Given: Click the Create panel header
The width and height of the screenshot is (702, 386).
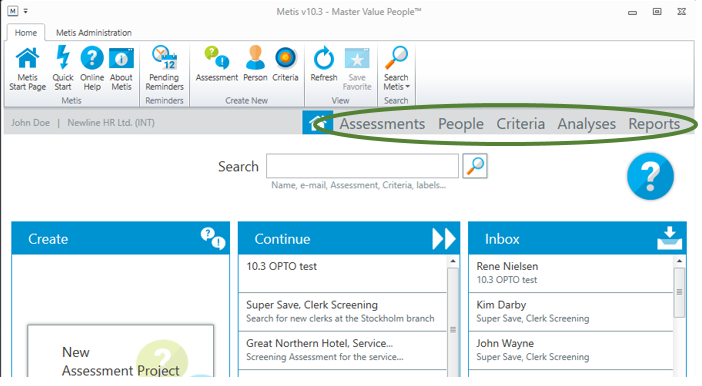Looking at the screenshot, I should (120, 238).
